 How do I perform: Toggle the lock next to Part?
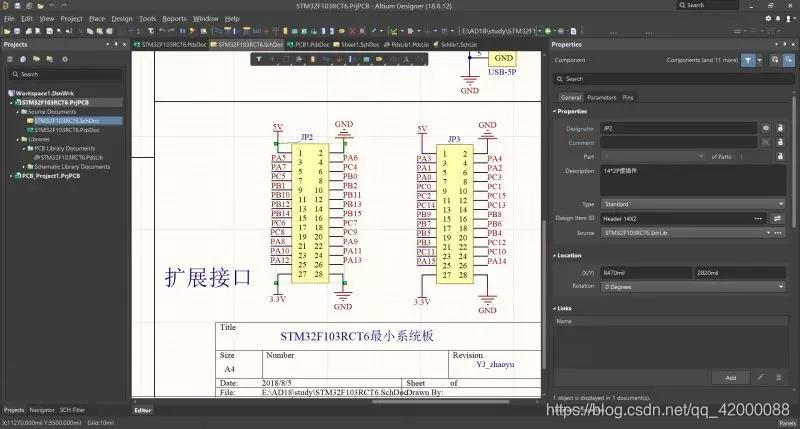780,157
